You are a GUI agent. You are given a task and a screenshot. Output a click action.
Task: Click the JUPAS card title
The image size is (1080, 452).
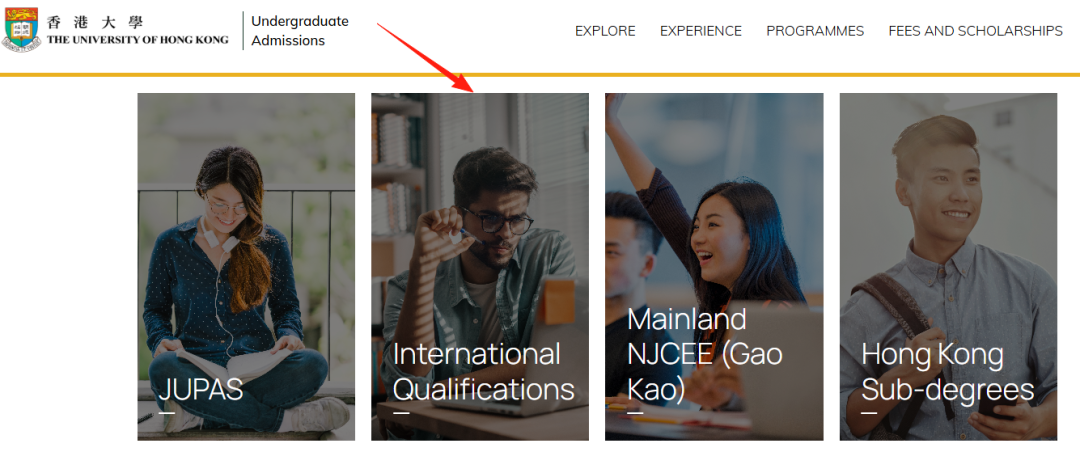coord(201,388)
